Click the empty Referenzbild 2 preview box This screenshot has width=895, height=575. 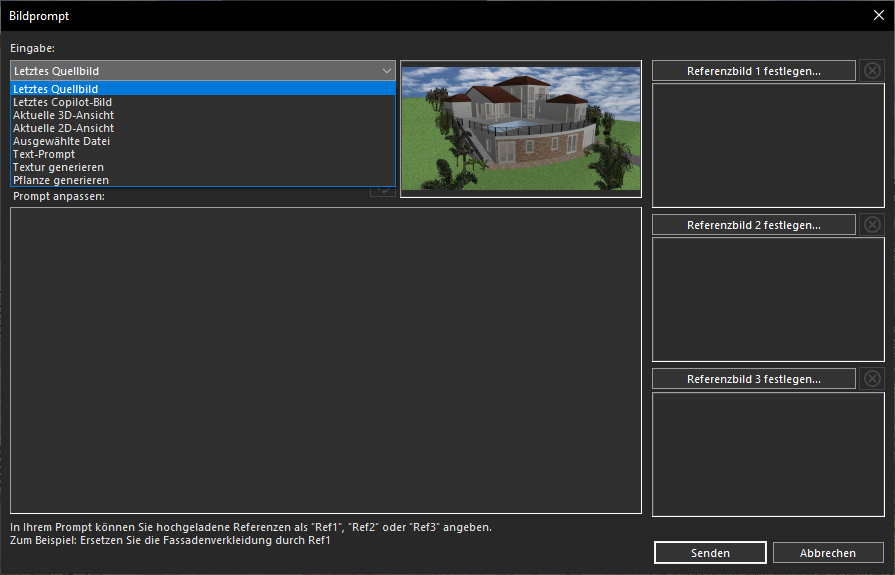[x=768, y=300]
